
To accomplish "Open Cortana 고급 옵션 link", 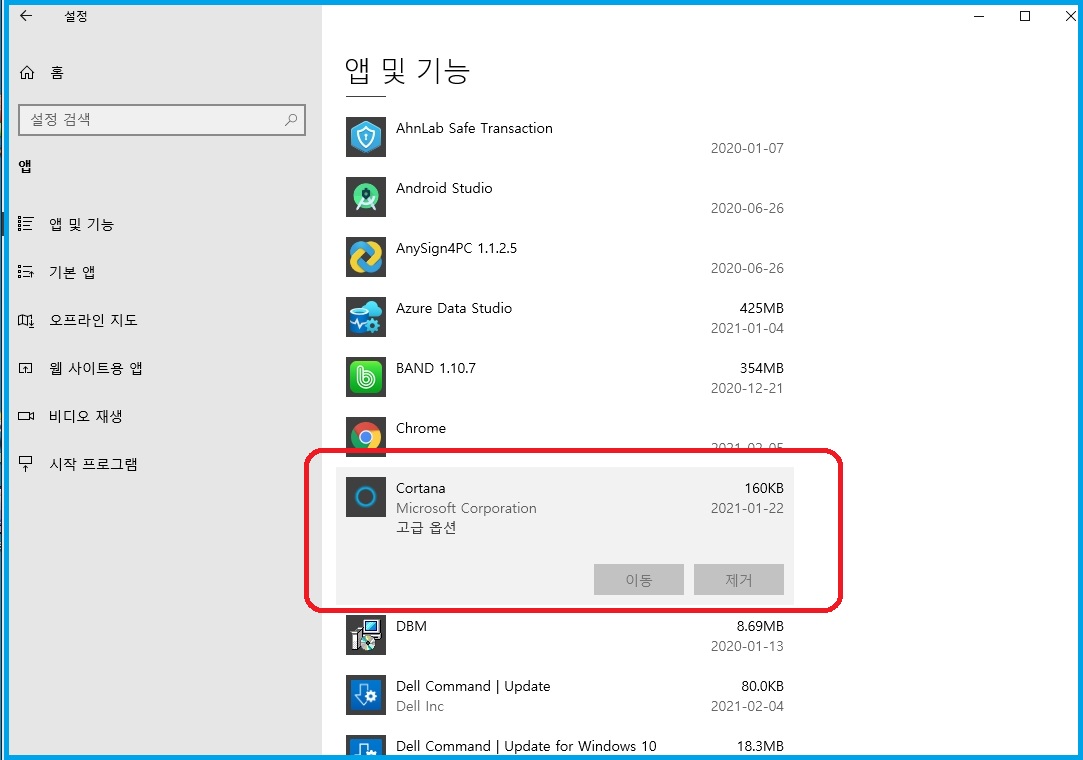I will [426, 528].
